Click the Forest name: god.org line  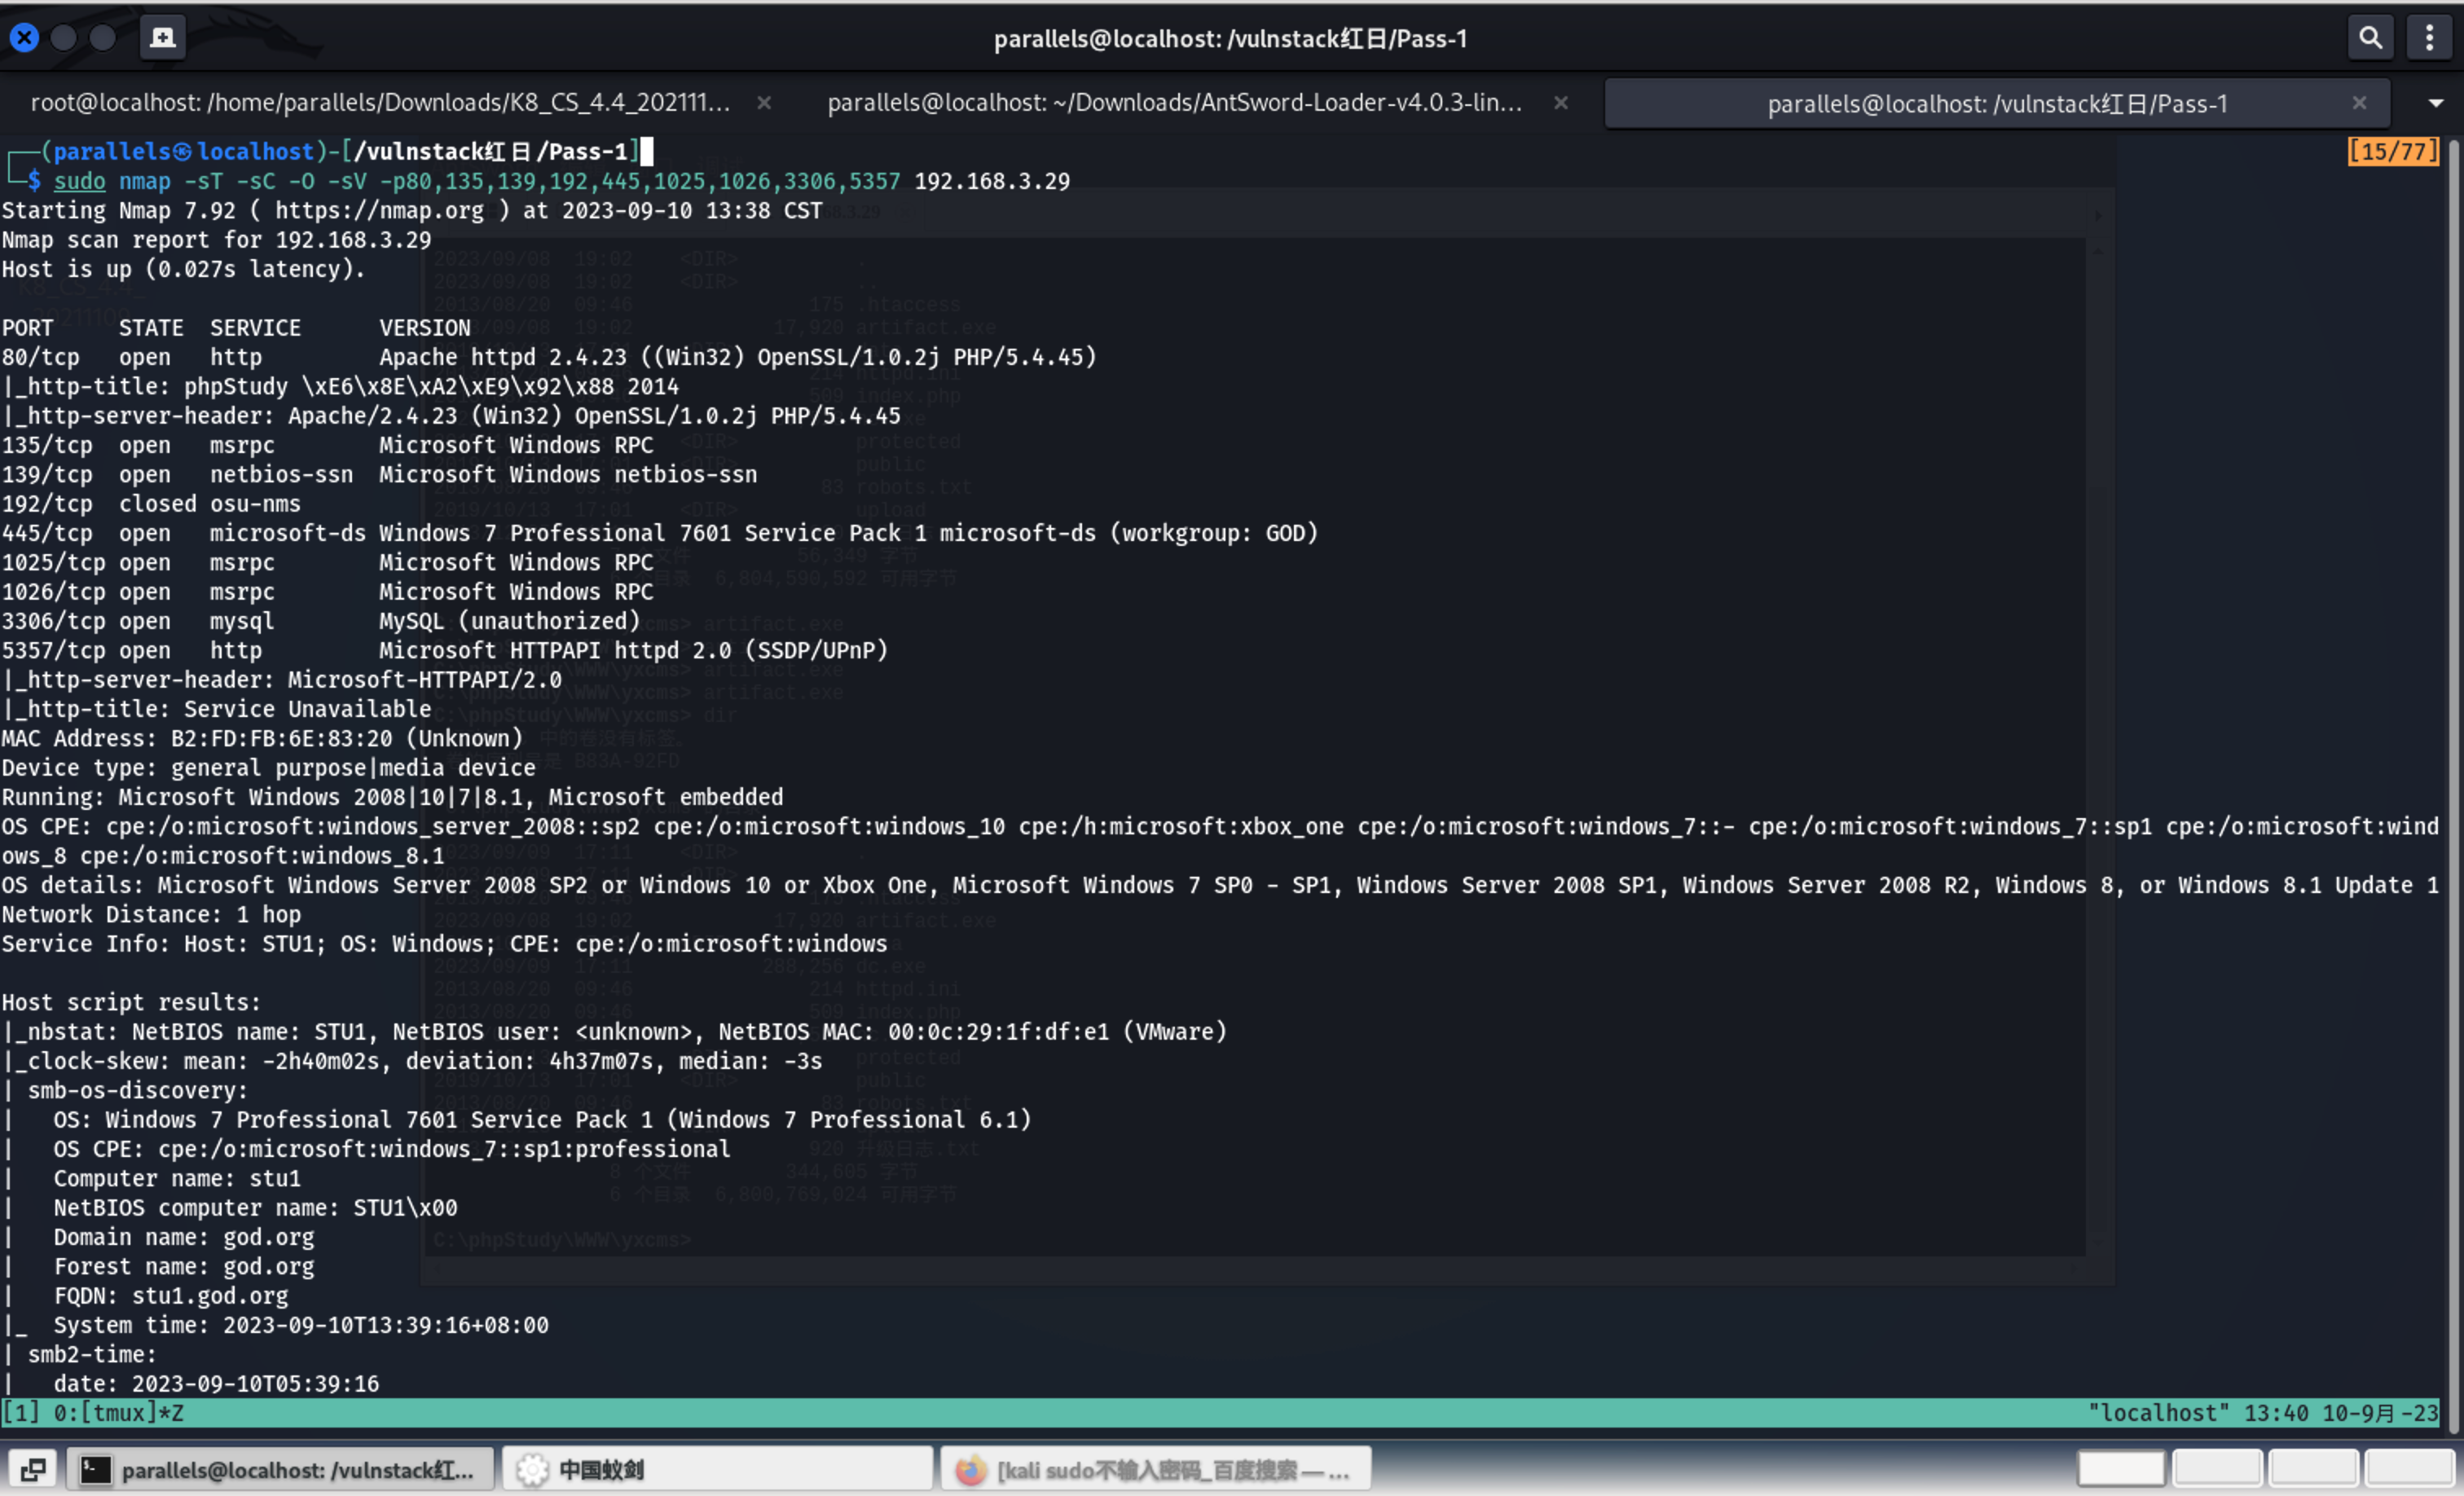click(x=184, y=1266)
